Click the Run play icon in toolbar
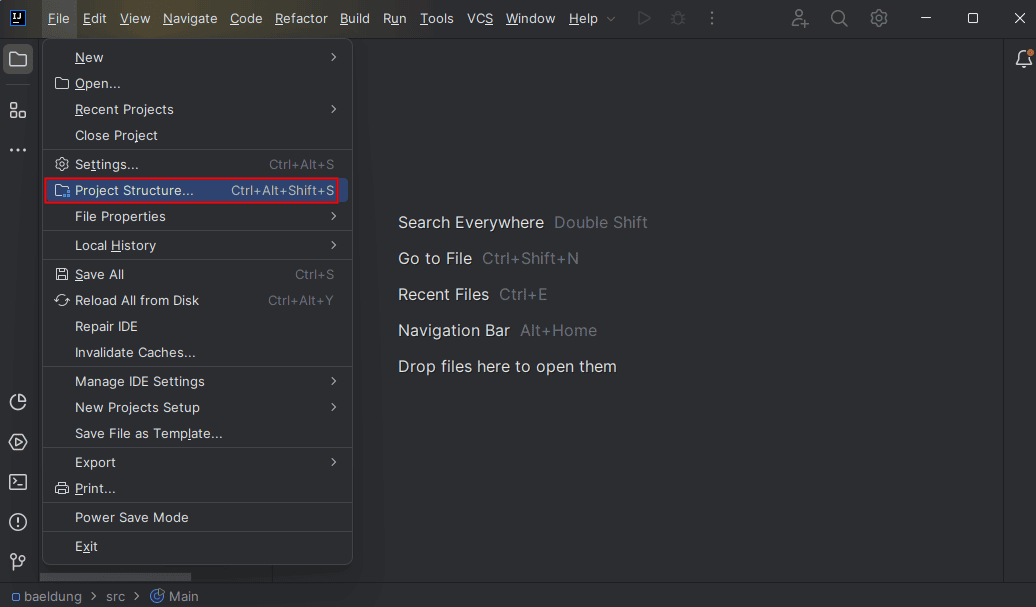This screenshot has height=607, width=1036. 644,18
